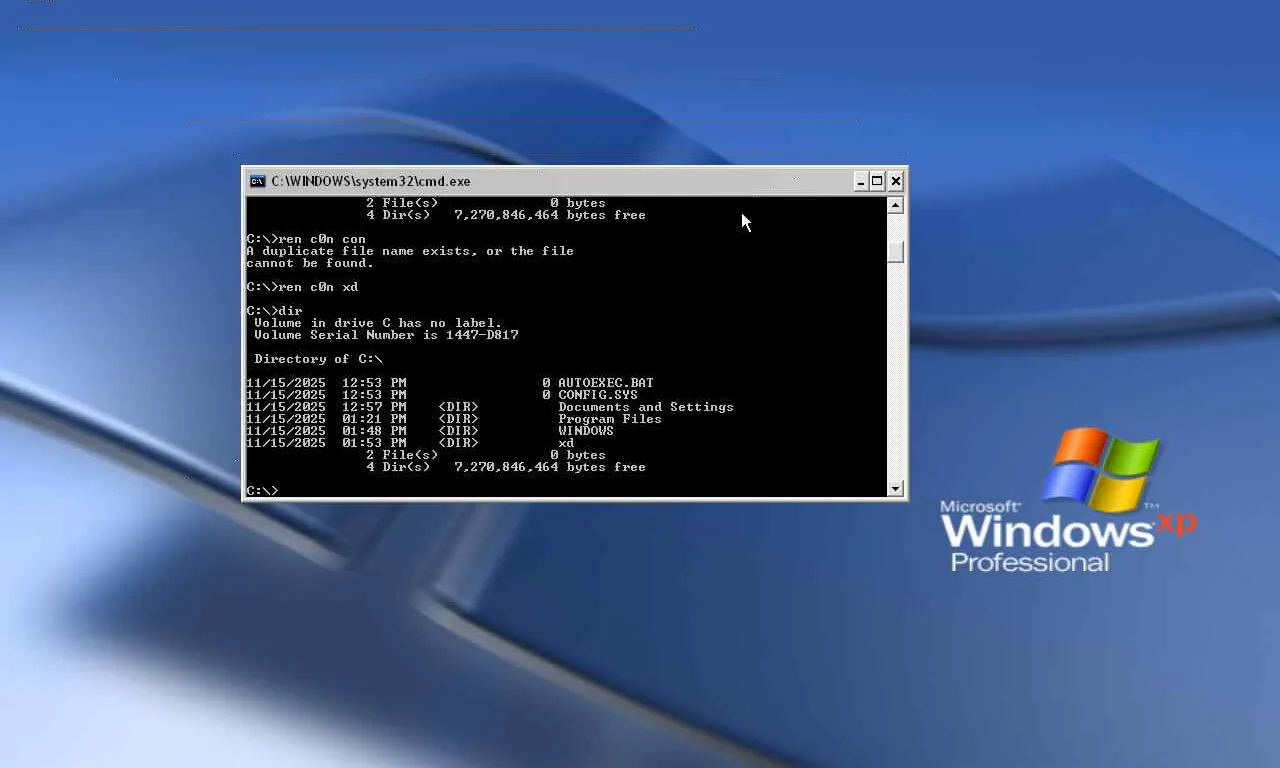This screenshot has height=768, width=1280.
Task: Click the 'Directory of C:\' line
Action: click(318, 359)
